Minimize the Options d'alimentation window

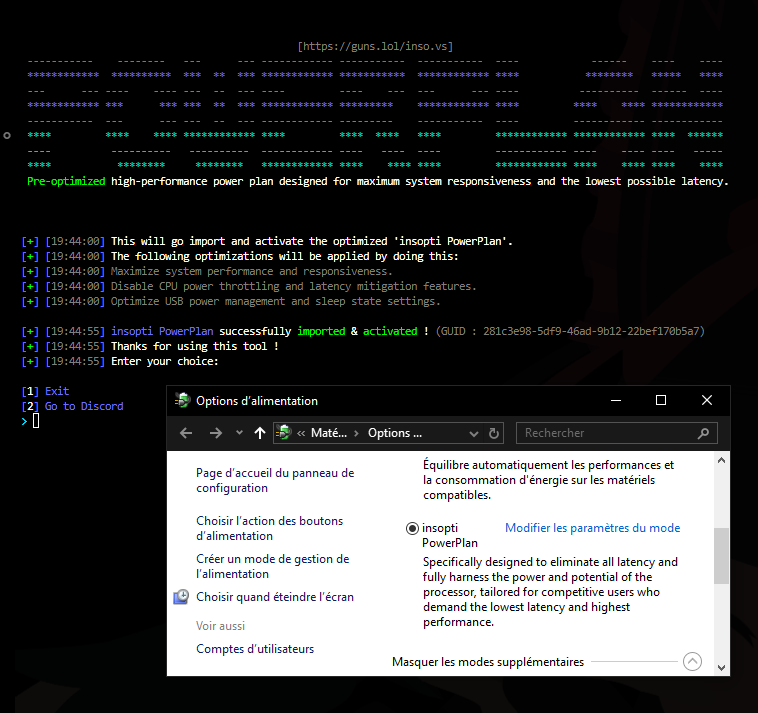(x=616, y=400)
